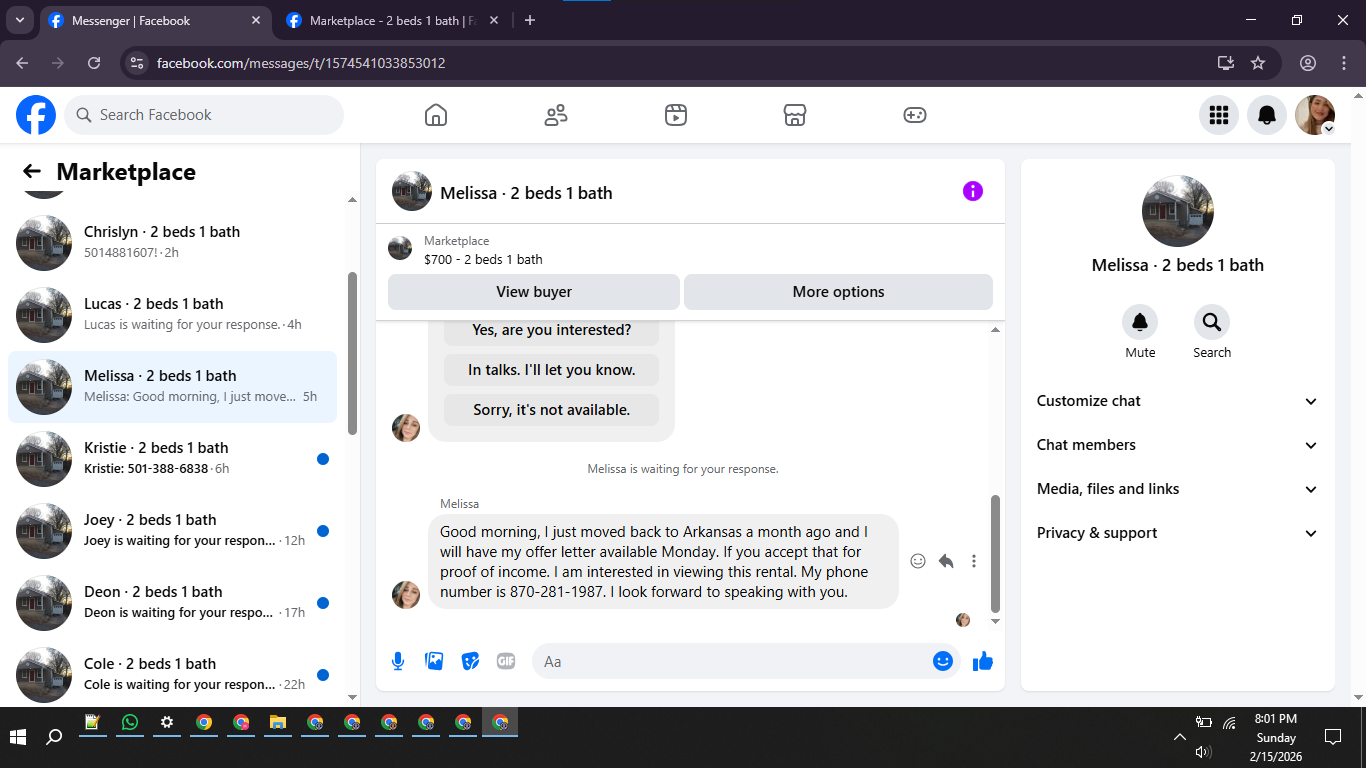The height and width of the screenshot is (768, 1366).
Task: Search within the Melissa conversation
Action: (x=1212, y=322)
